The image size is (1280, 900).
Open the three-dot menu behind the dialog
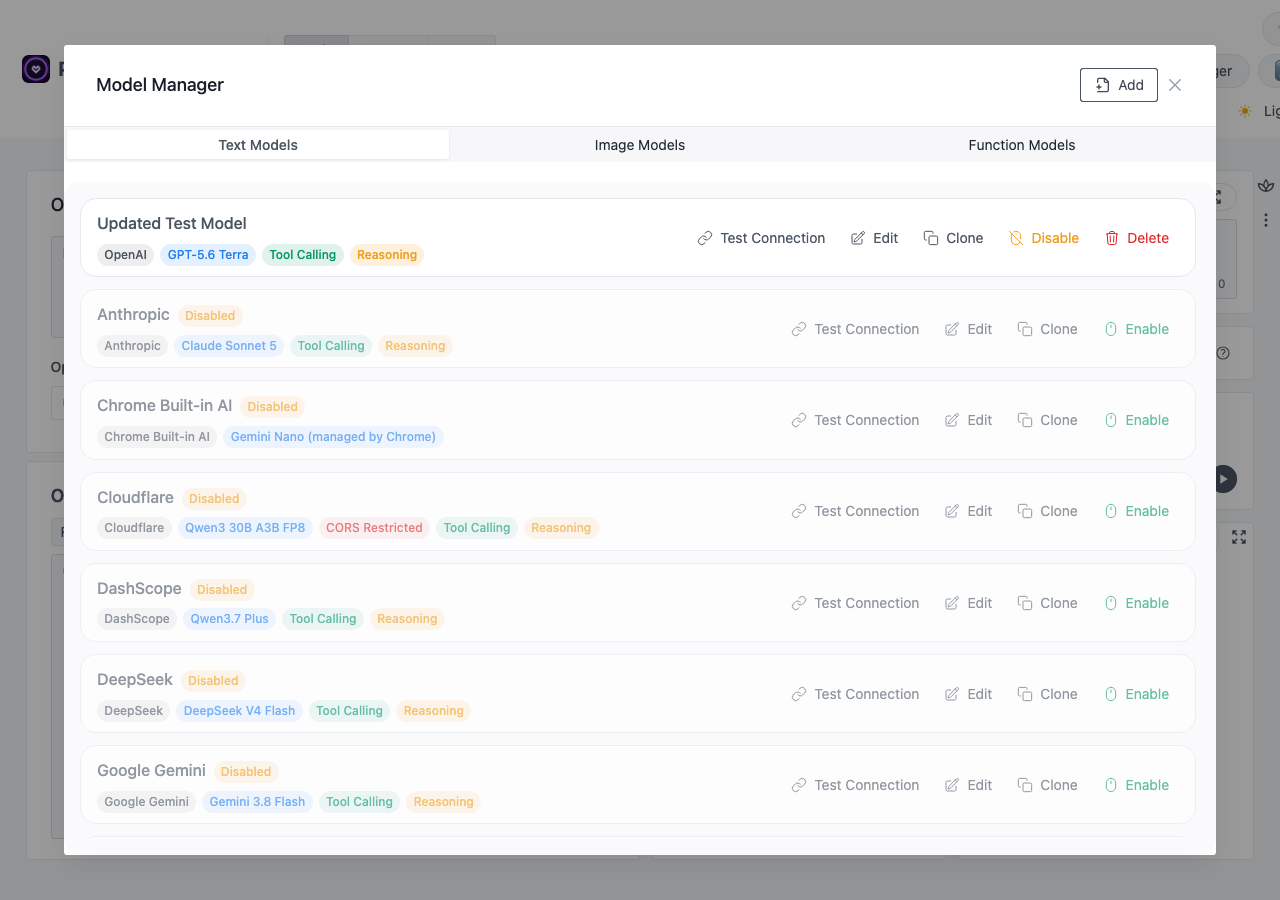(x=1266, y=220)
